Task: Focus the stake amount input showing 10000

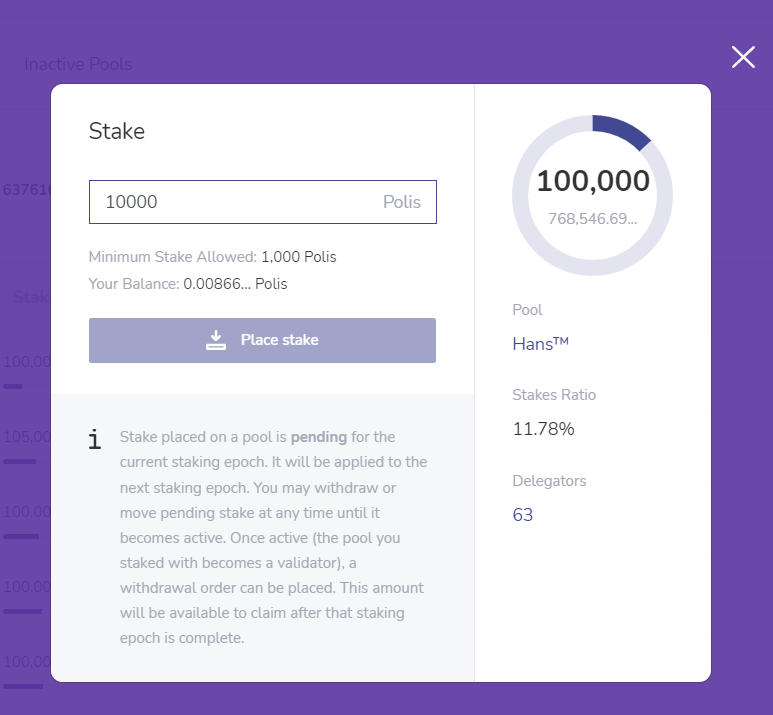Action: pyautogui.click(x=230, y=202)
